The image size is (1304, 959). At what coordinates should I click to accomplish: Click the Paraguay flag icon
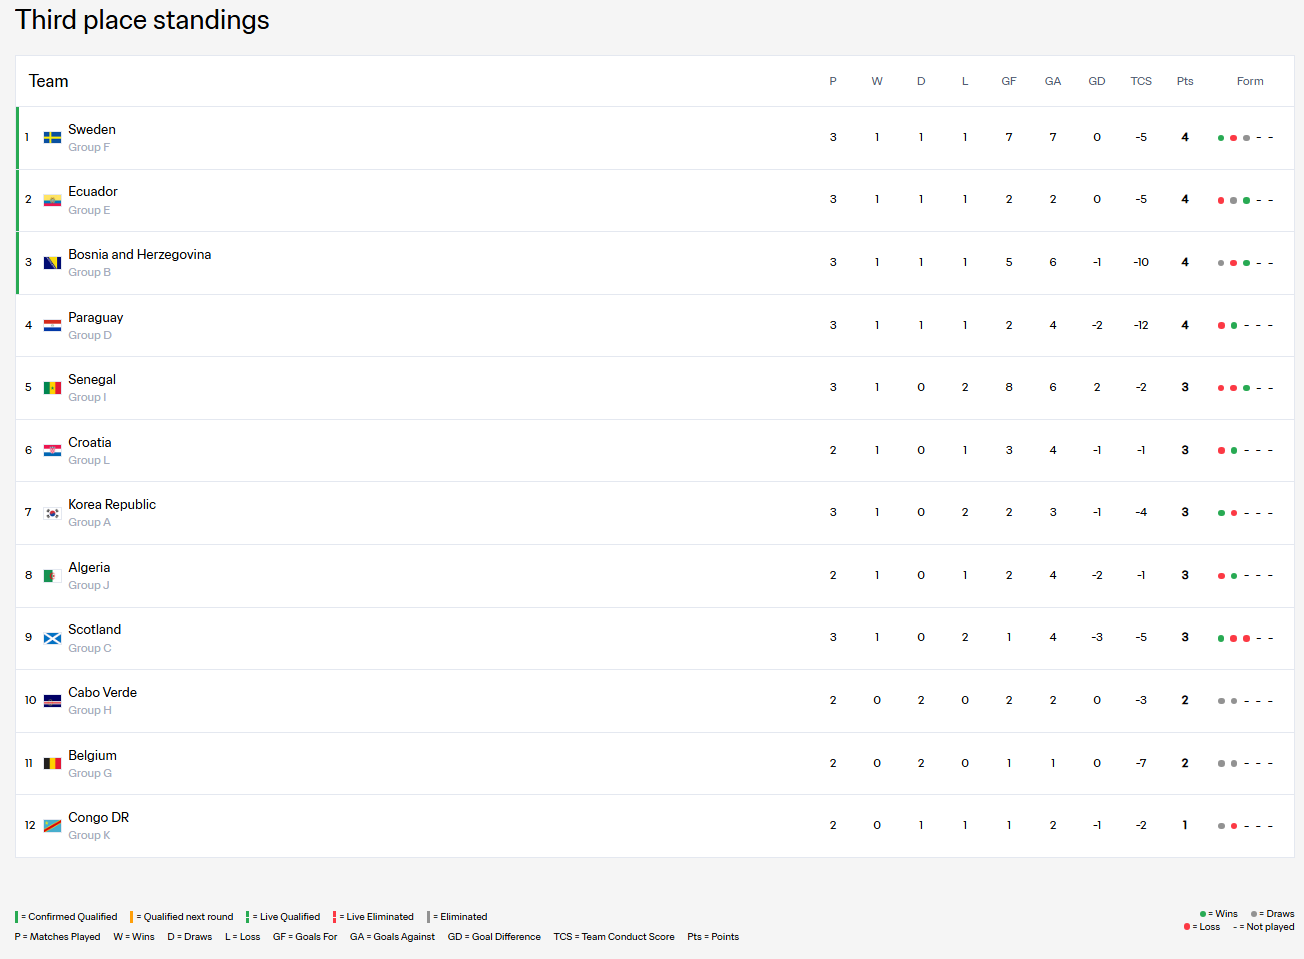[x=52, y=325]
